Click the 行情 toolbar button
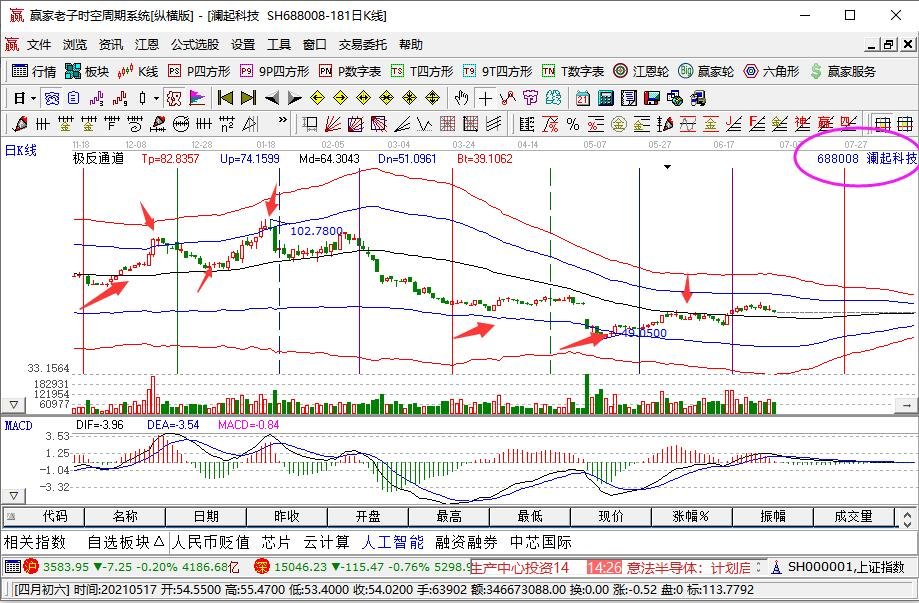The height and width of the screenshot is (603, 919). [x=34, y=71]
